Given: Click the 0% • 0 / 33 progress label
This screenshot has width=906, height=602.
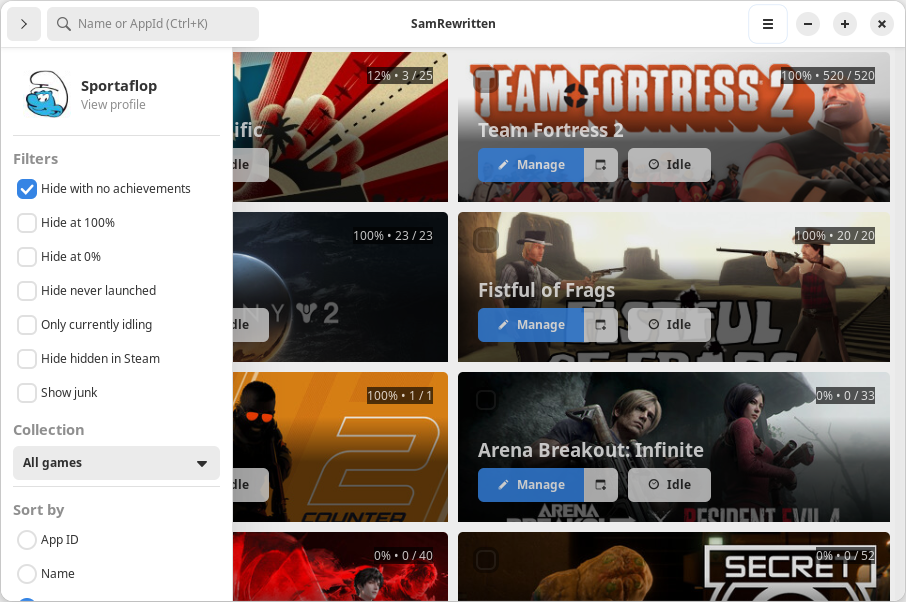Looking at the screenshot, I should (x=845, y=396).
